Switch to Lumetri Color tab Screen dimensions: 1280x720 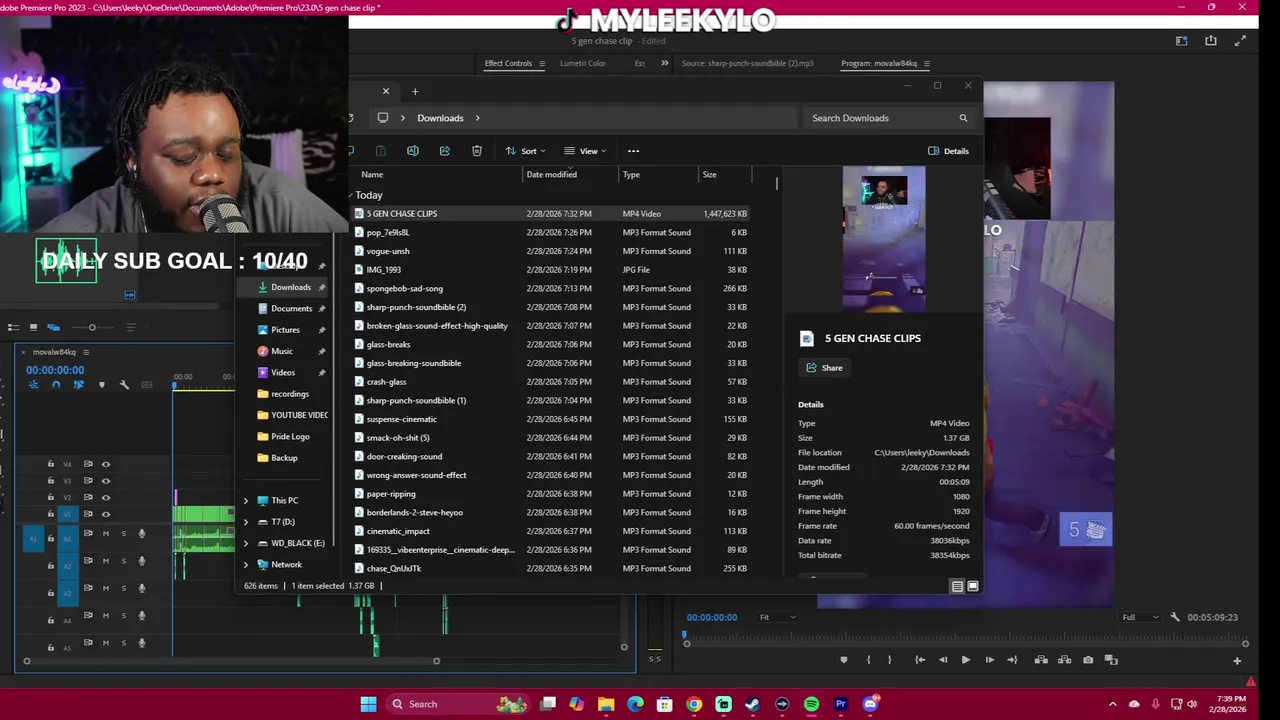point(582,63)
